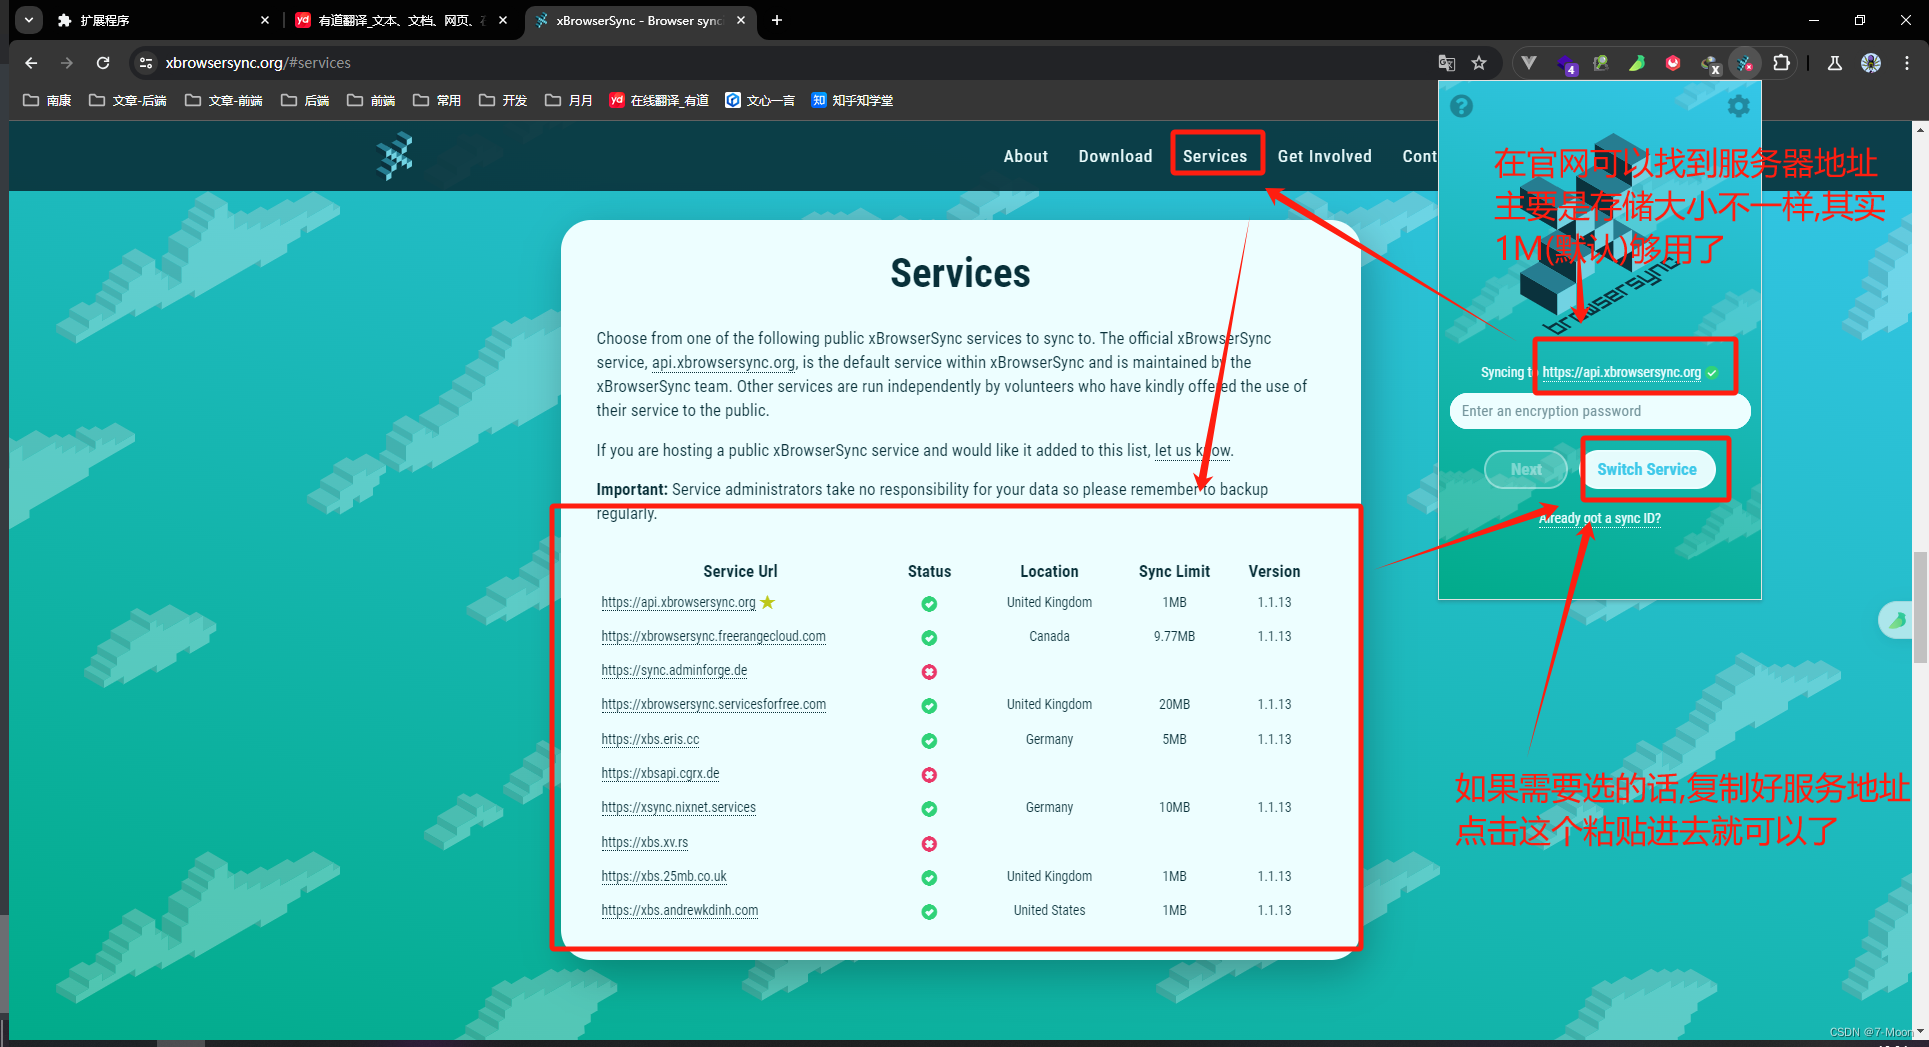The height and width of the screenshot is (1047, 1929).
Task: Open the https://xbs.eris.cc link
Action: point(650,739)
